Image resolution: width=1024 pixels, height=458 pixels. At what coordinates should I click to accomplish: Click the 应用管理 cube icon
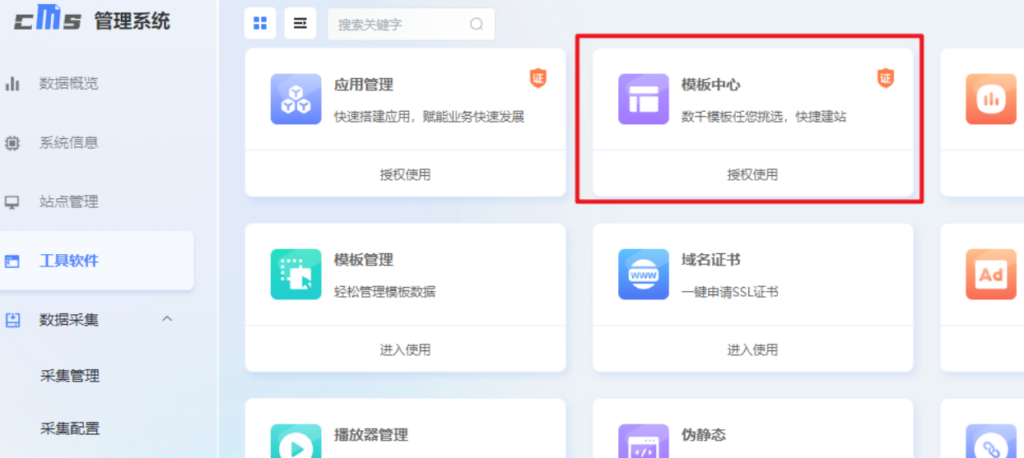296,99
